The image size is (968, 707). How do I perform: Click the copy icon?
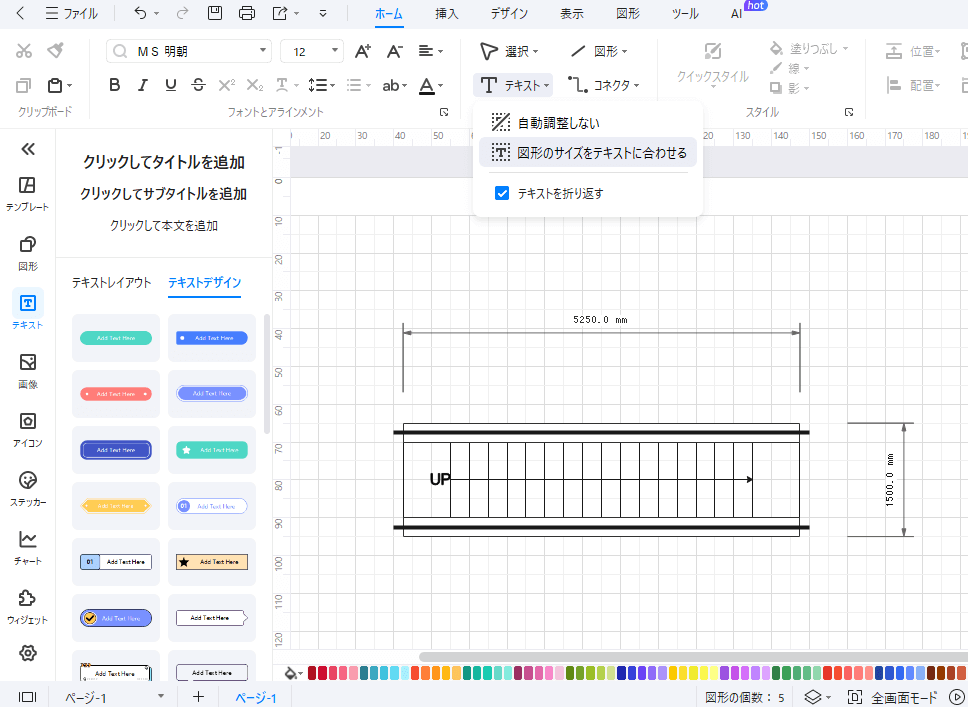pos(23,85)
